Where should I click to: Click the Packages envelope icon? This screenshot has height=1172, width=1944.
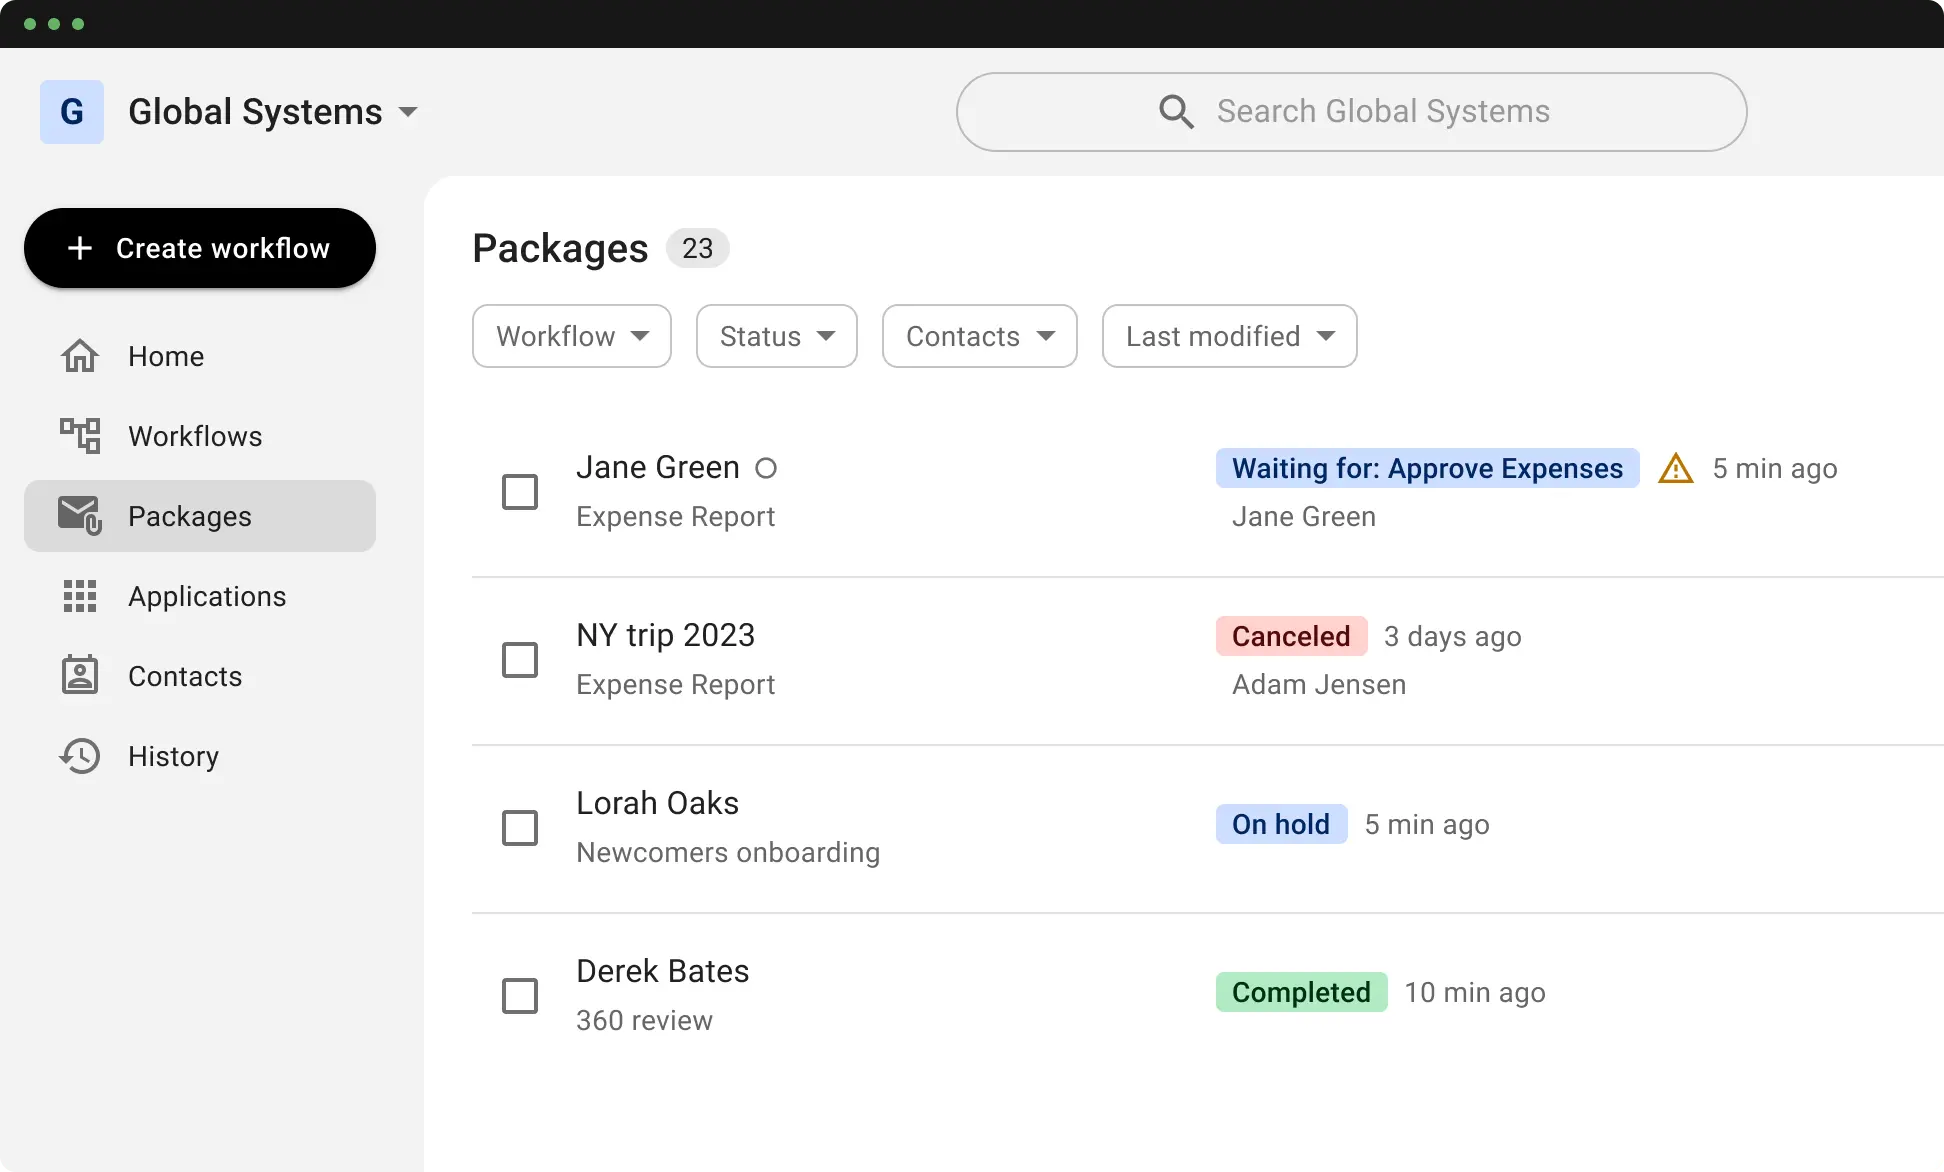pos(80,516)
